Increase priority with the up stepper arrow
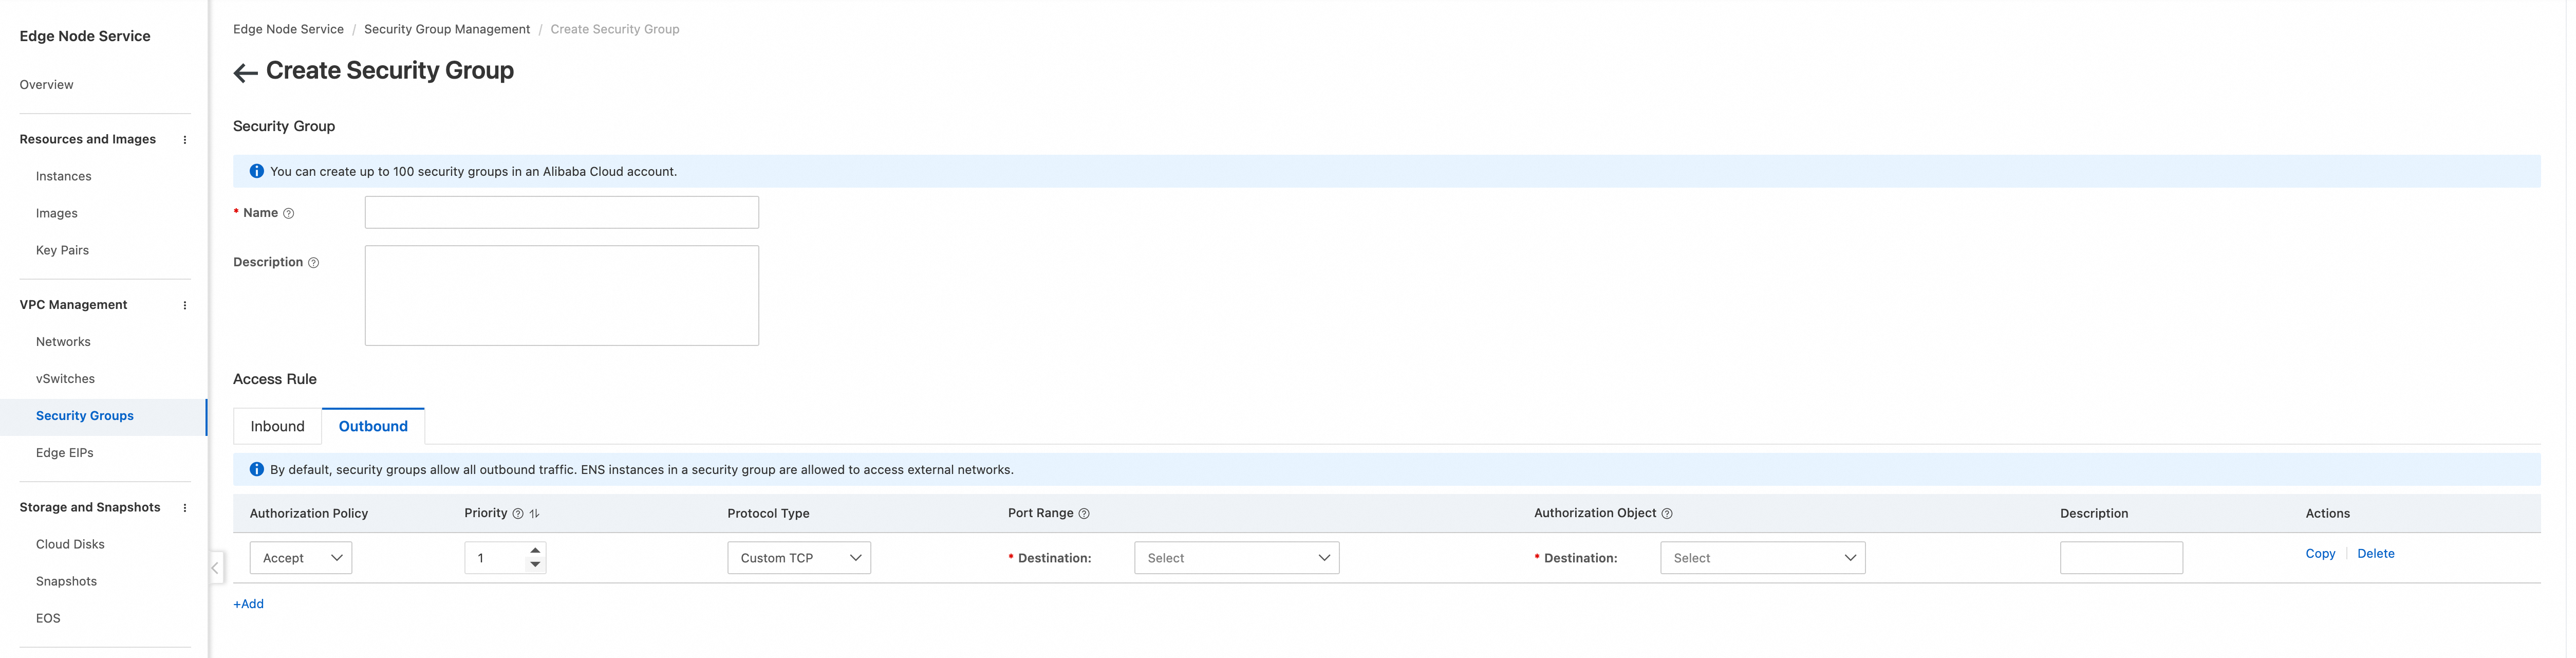 pos(536,550)
